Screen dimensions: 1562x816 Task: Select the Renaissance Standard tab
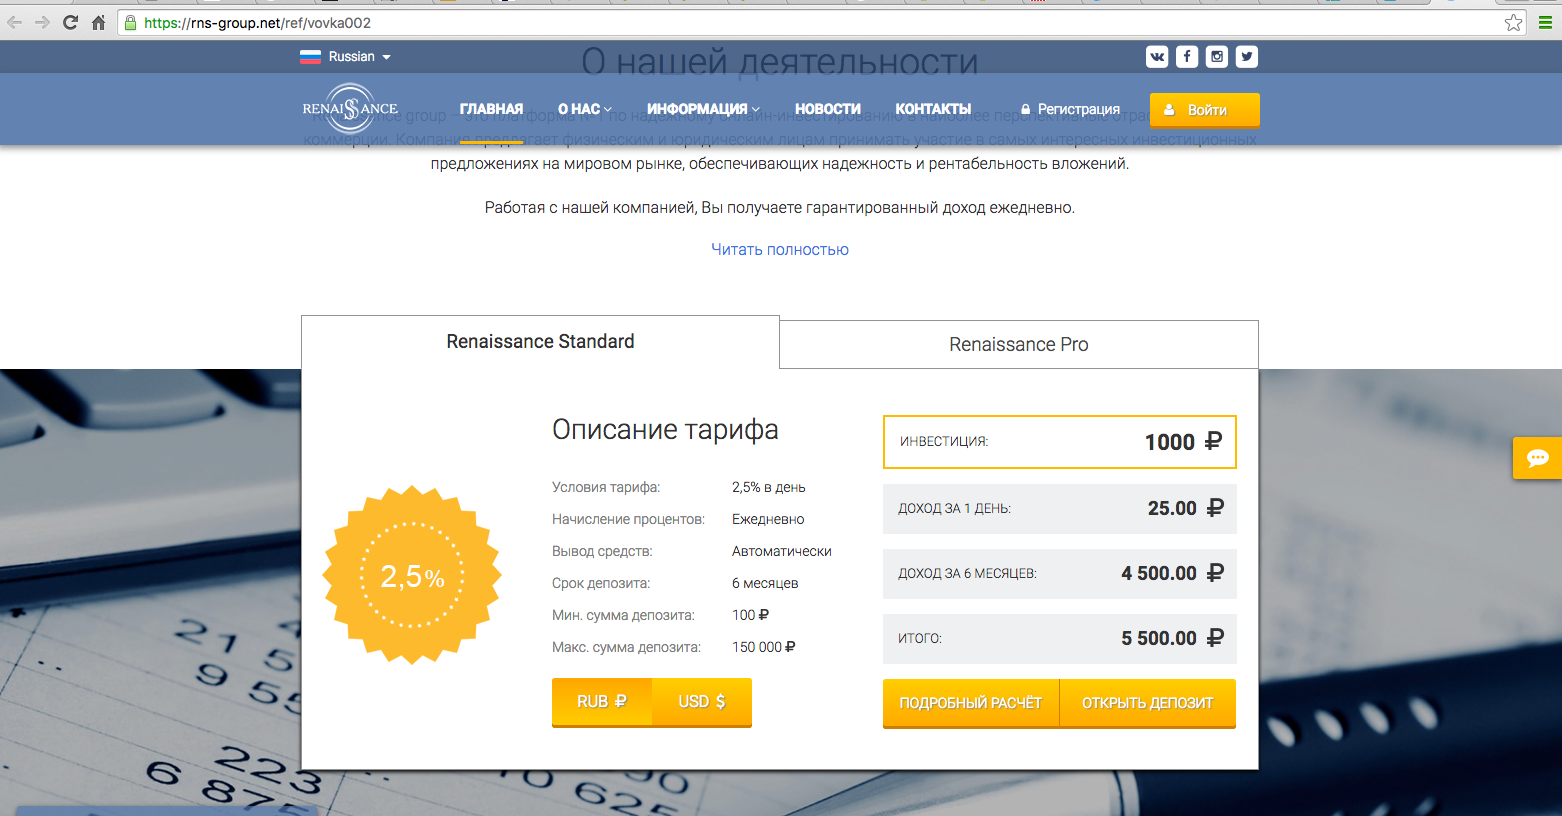tap(540, 342)
